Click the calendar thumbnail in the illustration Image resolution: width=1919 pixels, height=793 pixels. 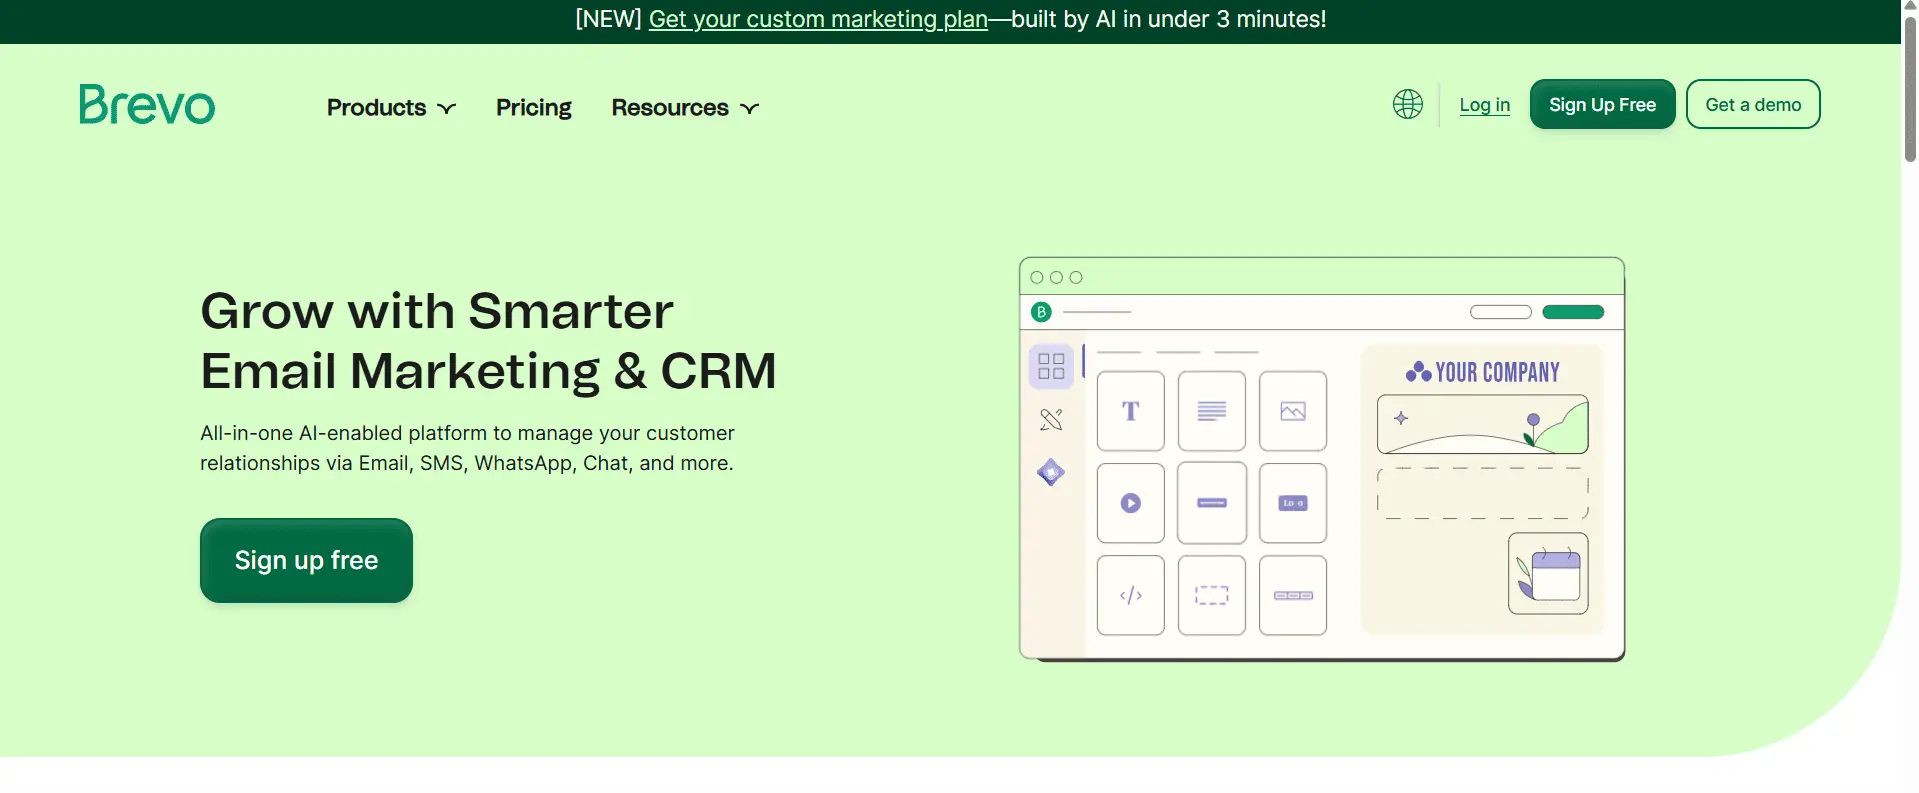(1548, 573)
